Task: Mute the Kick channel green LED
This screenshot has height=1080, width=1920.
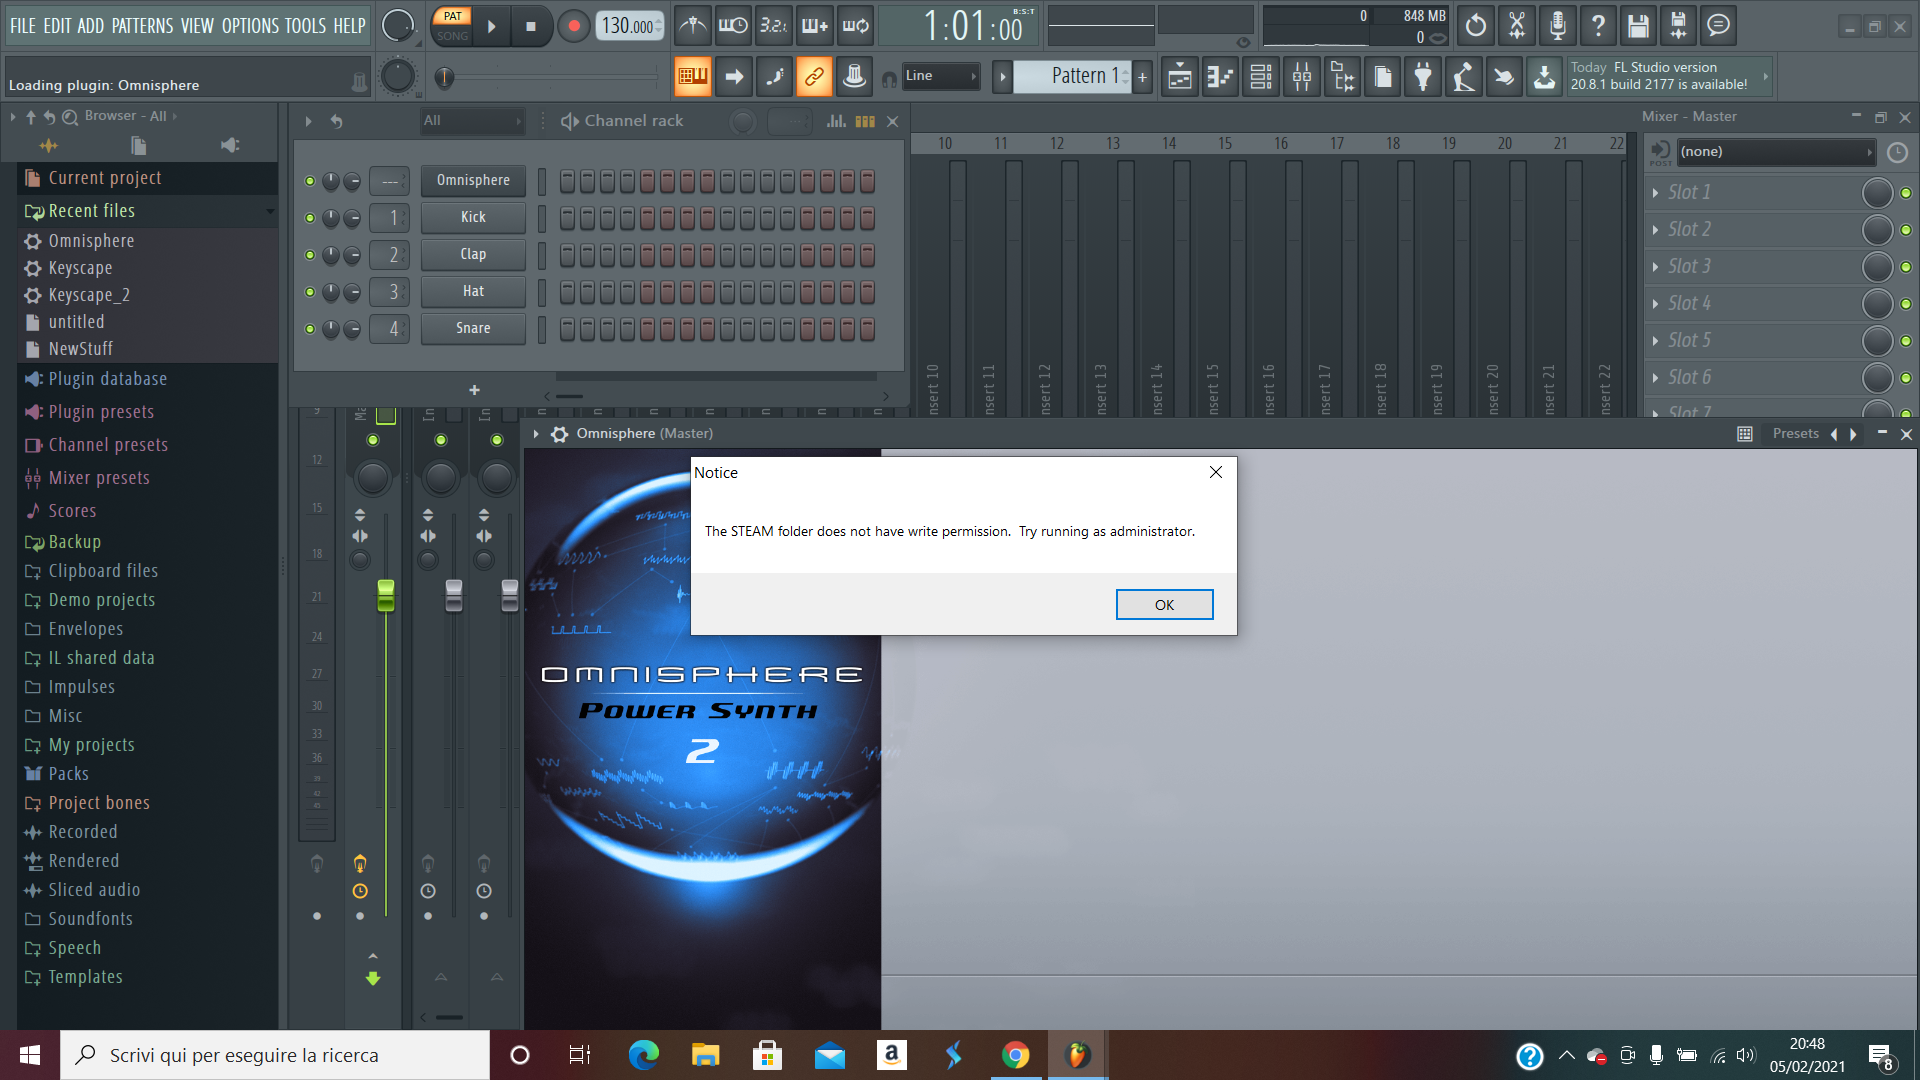Action: pyautogui.click(x=310, y=217)
